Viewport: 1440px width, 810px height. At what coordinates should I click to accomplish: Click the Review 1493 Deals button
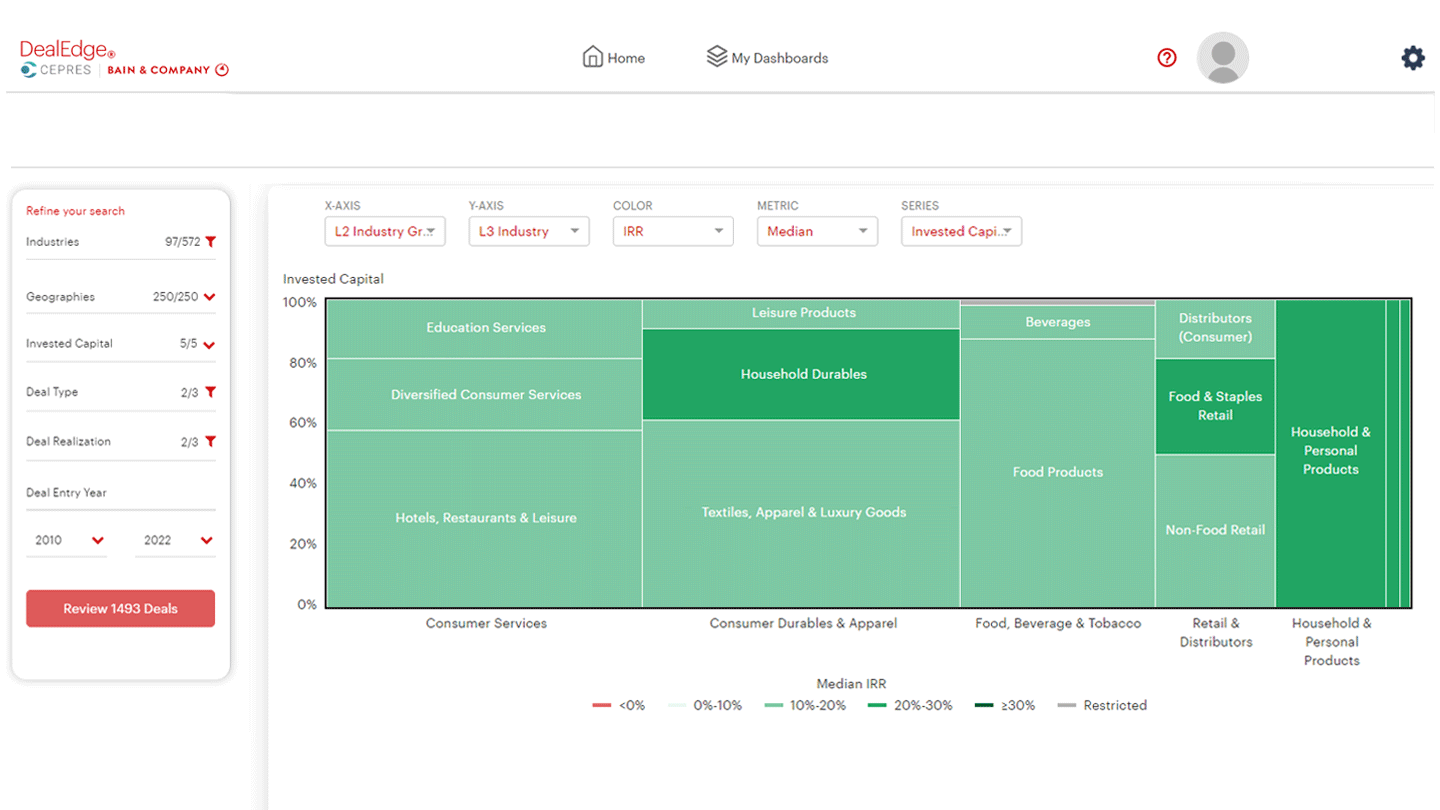(120, 608)
